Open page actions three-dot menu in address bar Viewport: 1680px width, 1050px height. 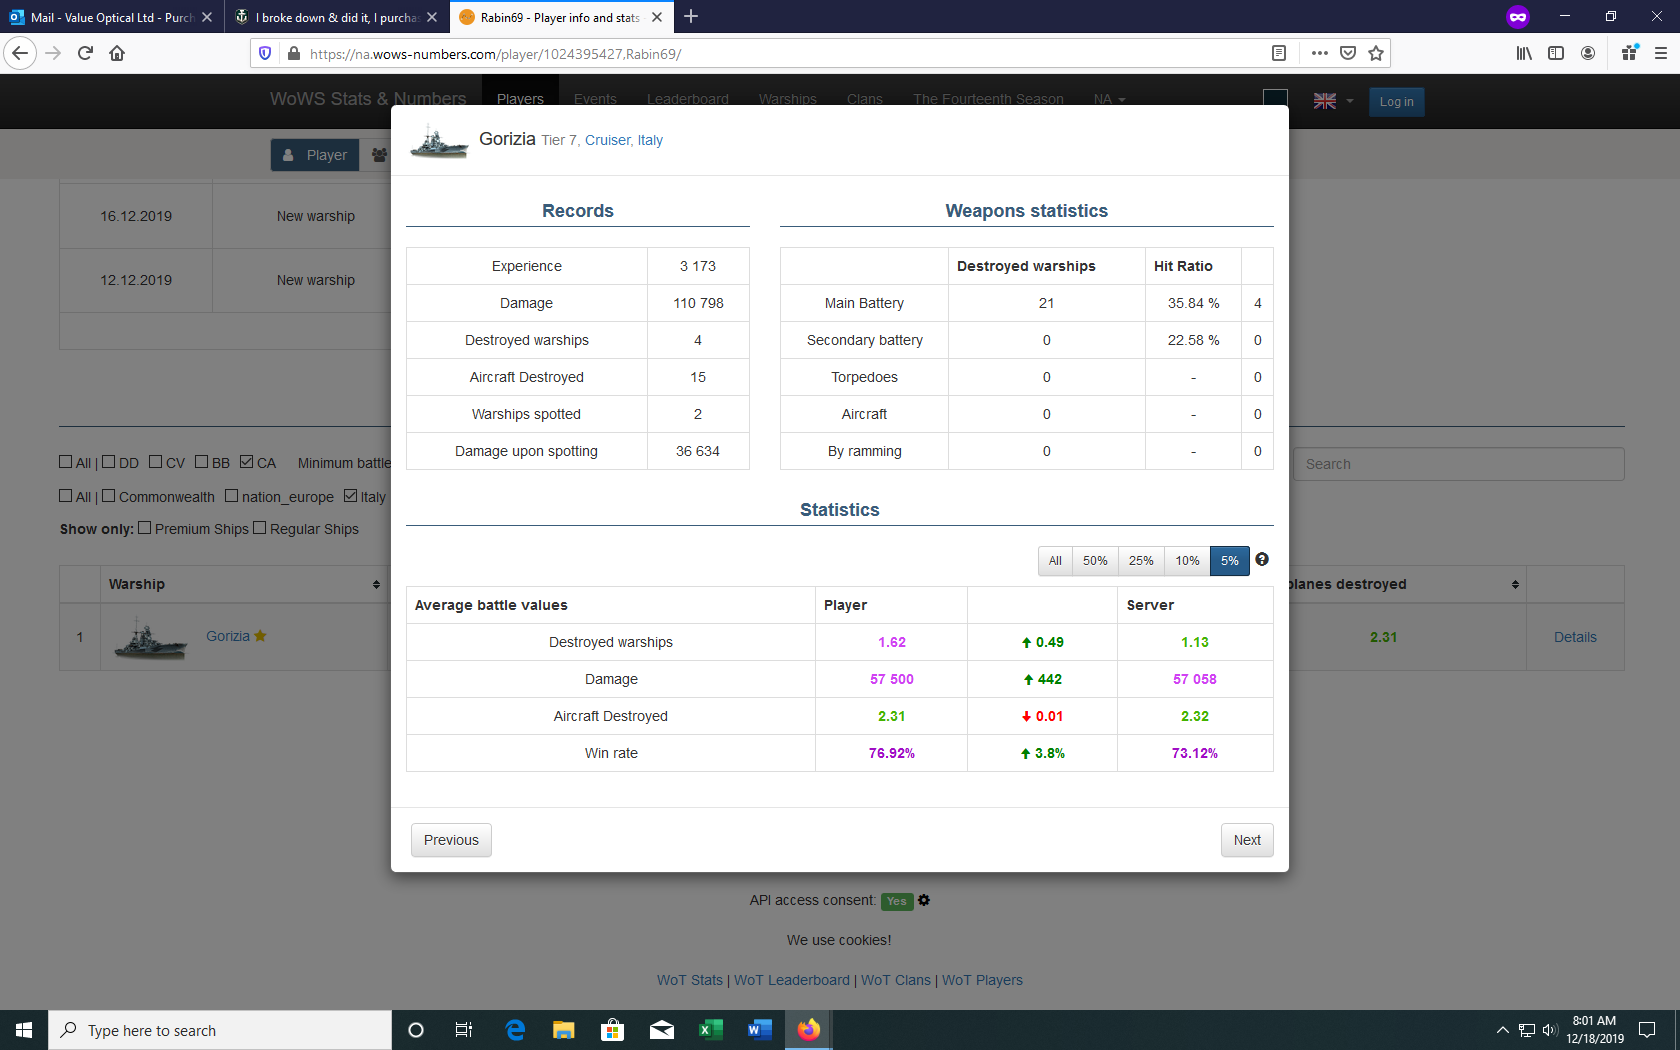pos(1319,54)
